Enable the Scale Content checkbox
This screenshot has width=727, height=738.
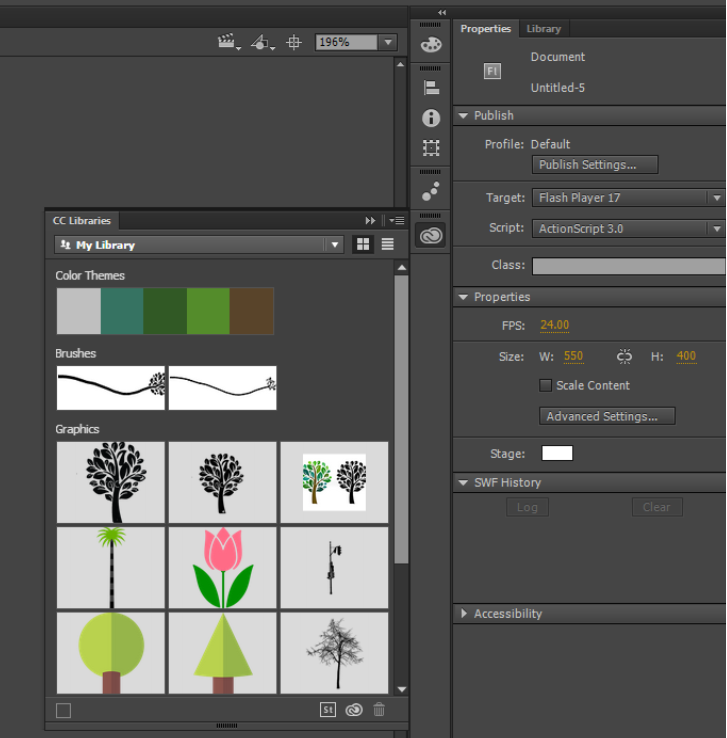pos(545,385)
